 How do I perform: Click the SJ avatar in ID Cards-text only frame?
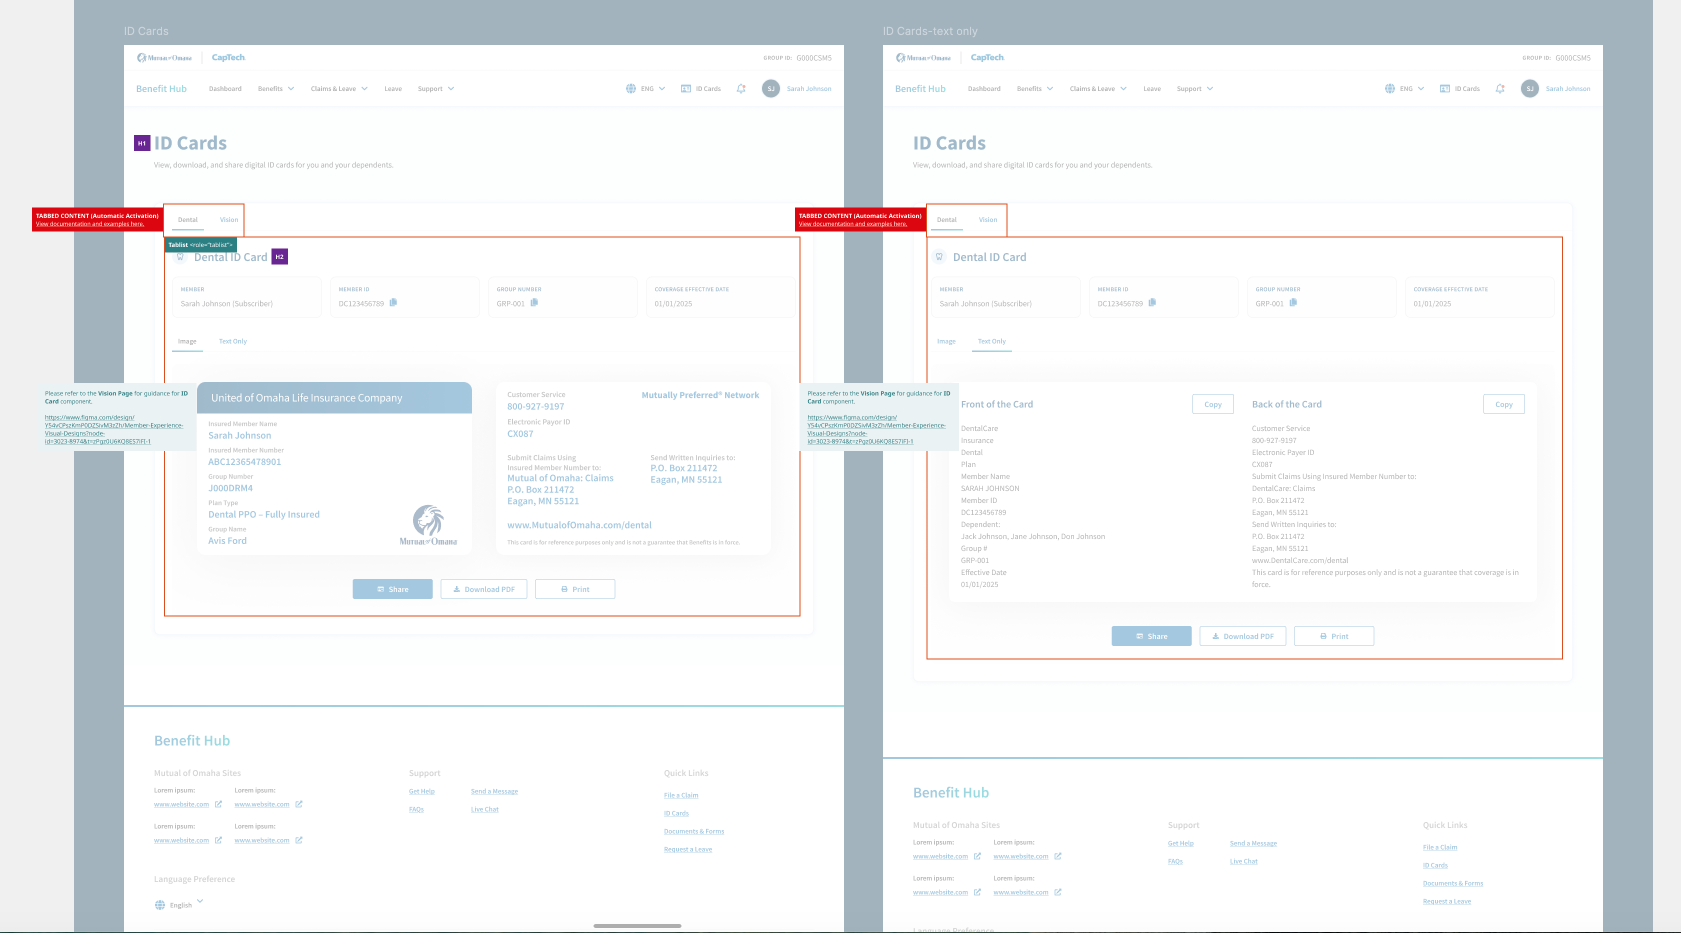(x=1530, y=89)
